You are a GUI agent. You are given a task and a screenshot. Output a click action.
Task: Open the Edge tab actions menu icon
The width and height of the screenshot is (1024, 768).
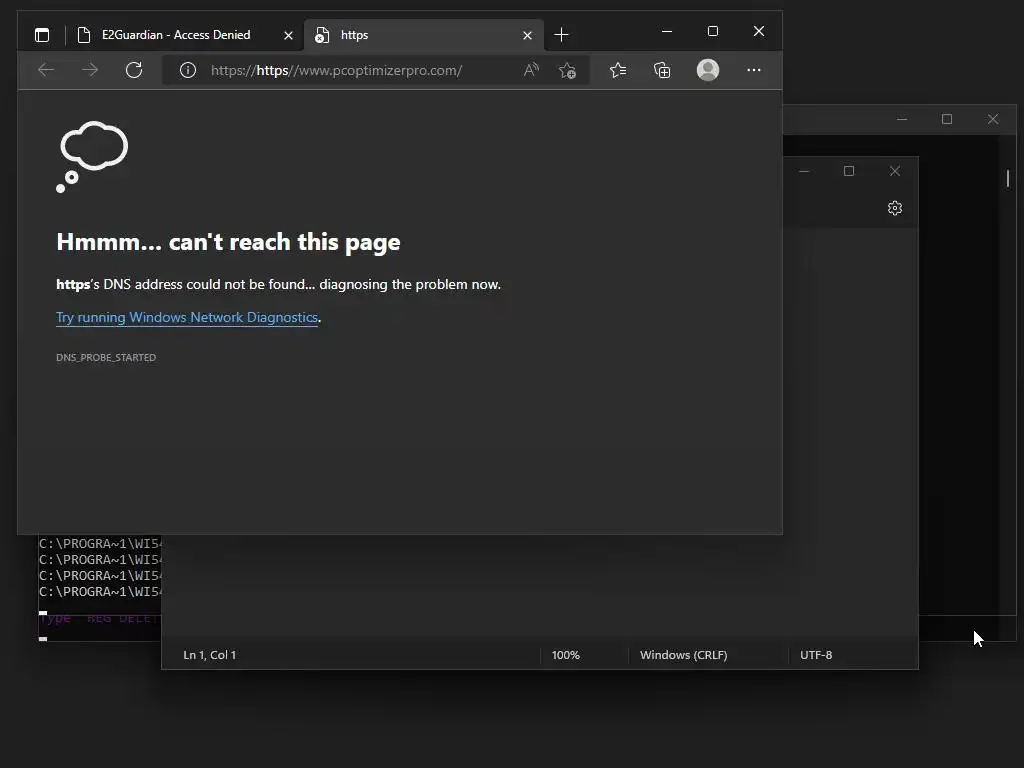coord(42,35)
